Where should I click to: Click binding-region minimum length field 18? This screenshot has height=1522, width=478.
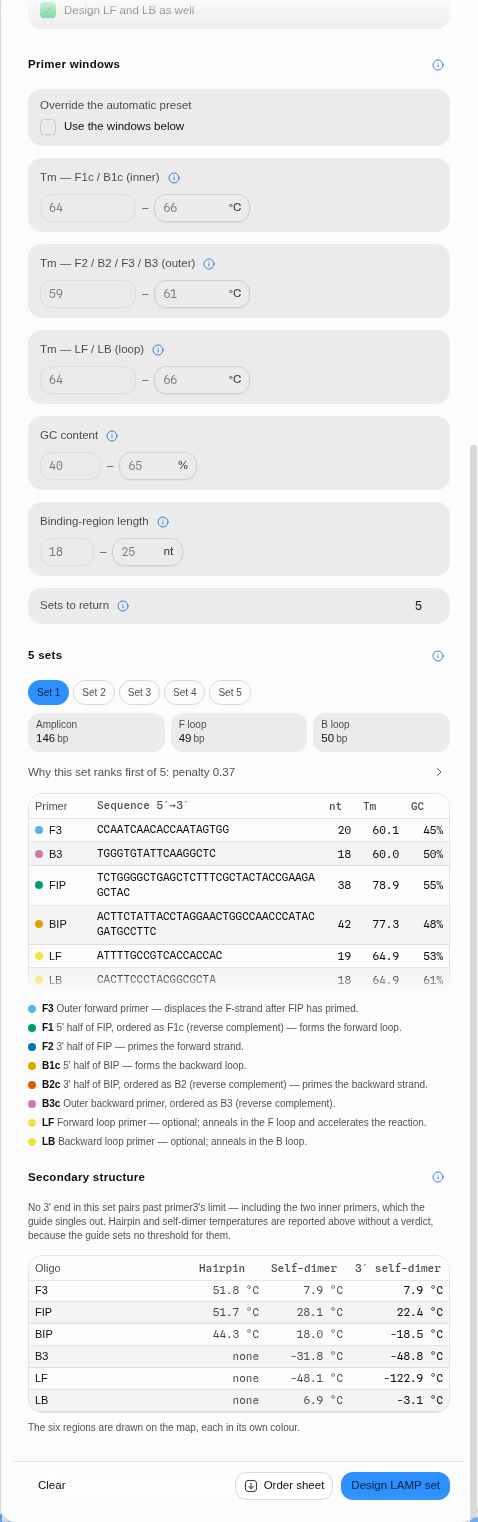pos(67,552)
